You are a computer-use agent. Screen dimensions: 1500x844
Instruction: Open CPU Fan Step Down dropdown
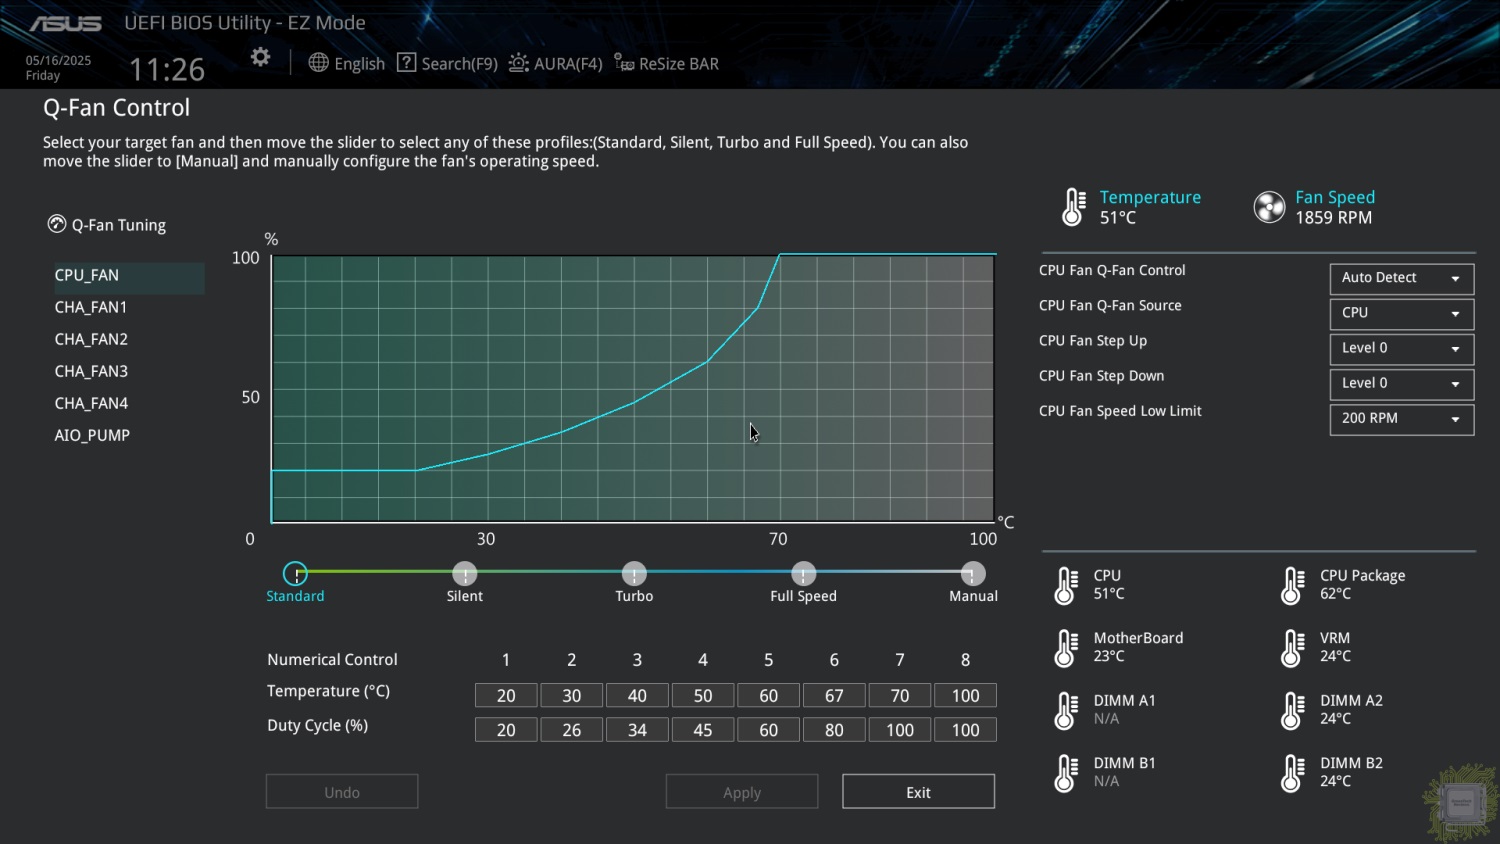pyautogui.click(x=1401, y=383)
